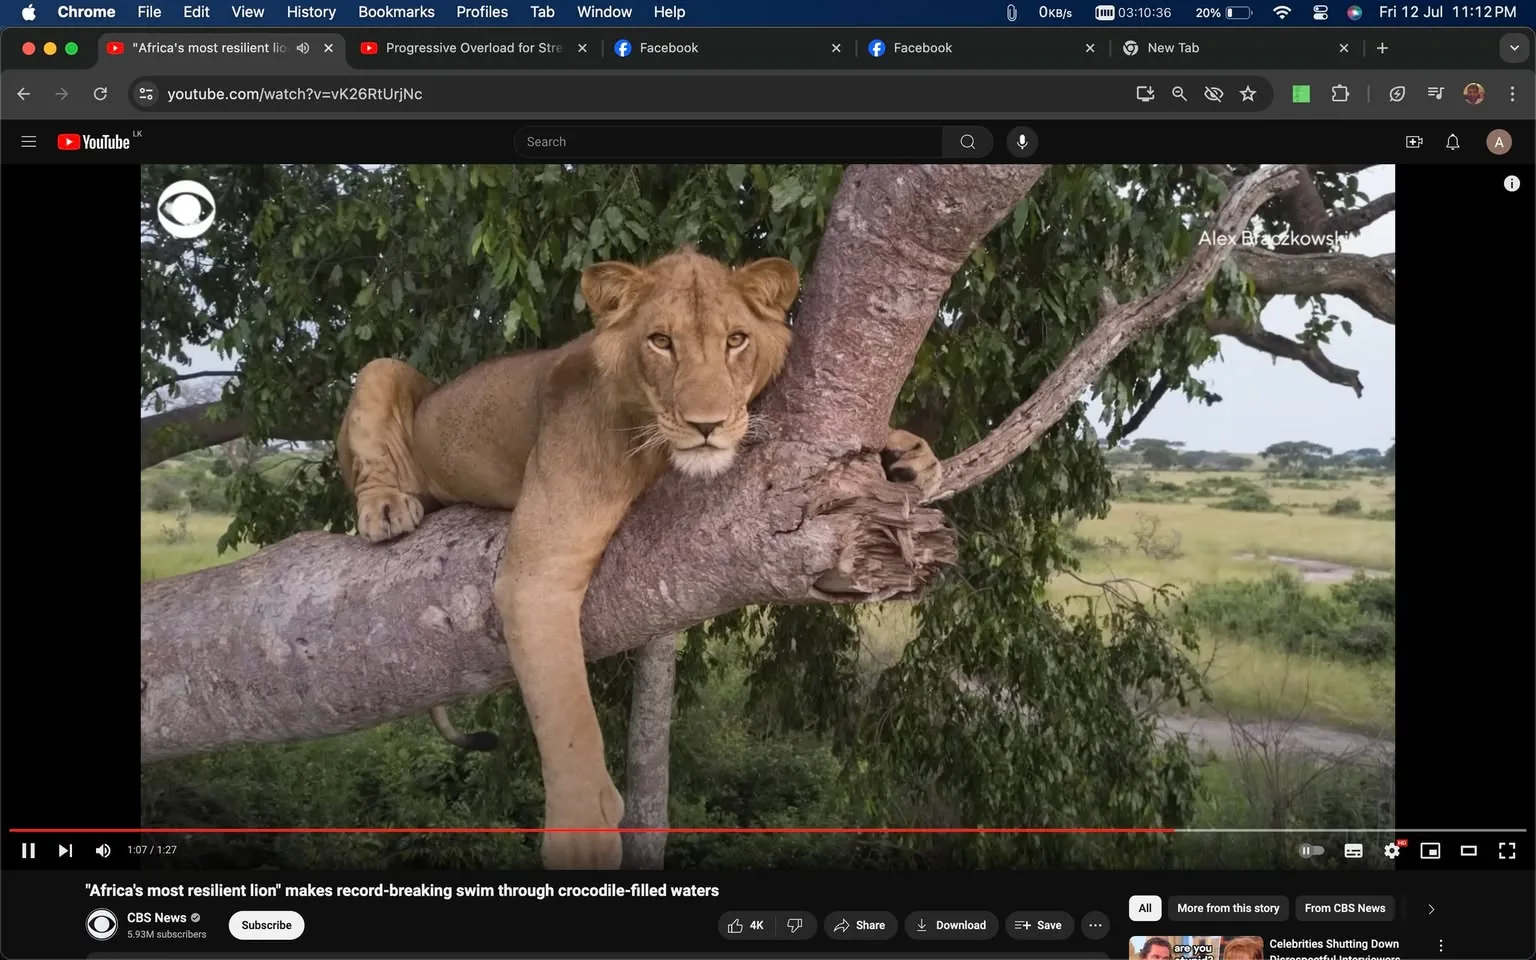The image size is (1536, 960).
Task: Enable subtitles with the captions icon
Action: click(1352, 850)
